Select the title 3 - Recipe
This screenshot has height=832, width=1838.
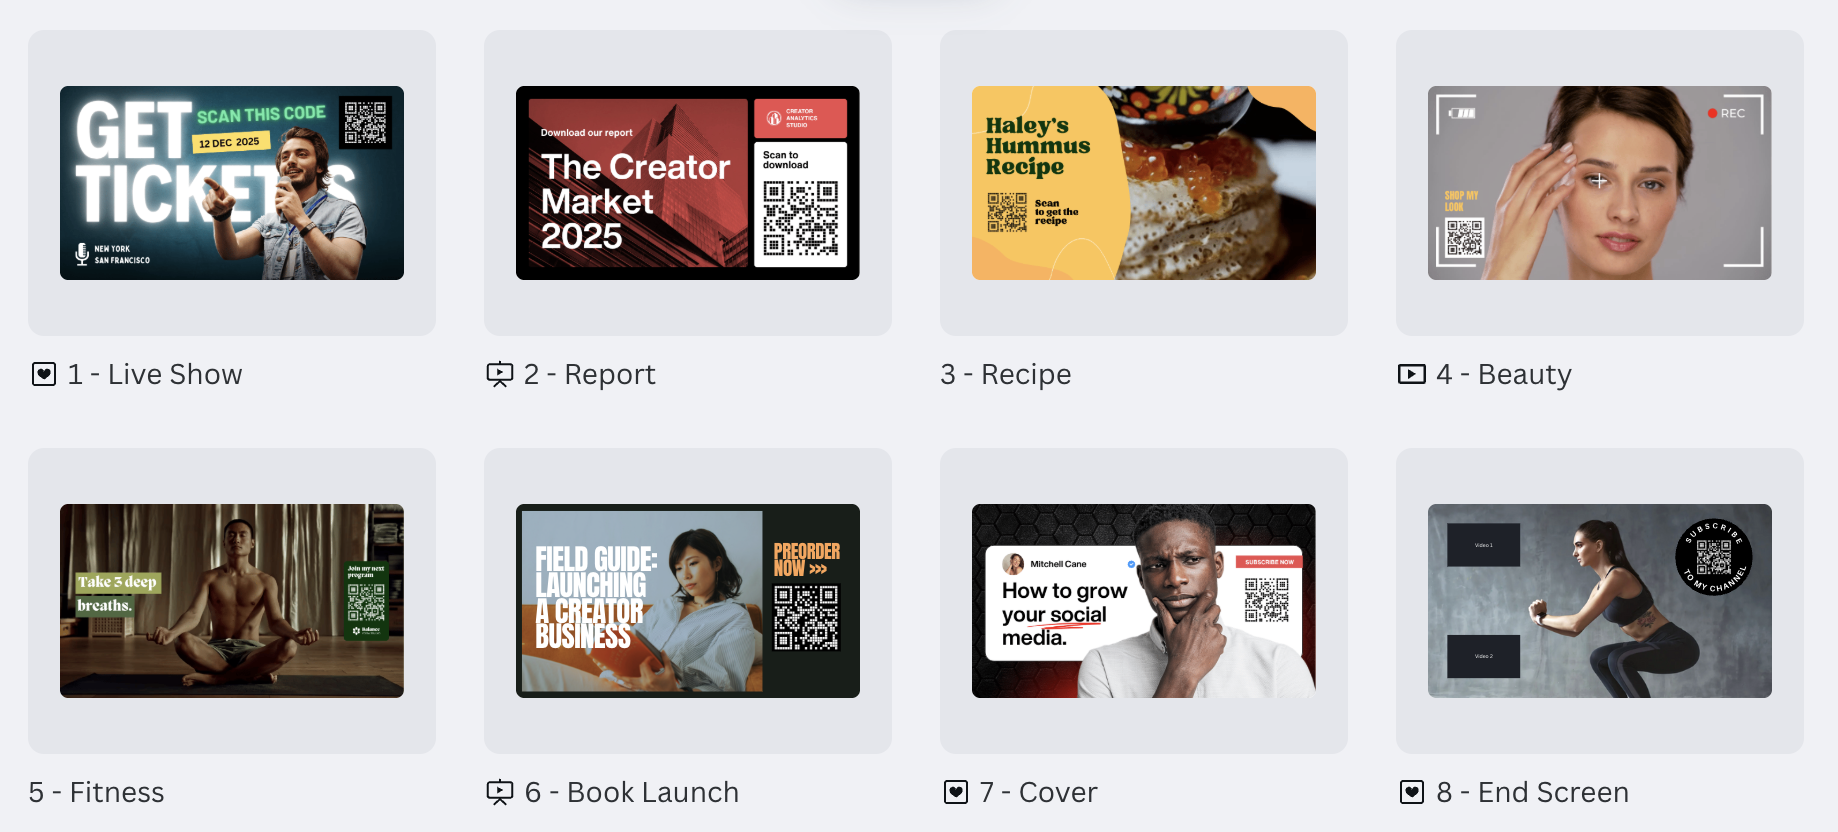pyautogui.click(x=1006, y=375)
